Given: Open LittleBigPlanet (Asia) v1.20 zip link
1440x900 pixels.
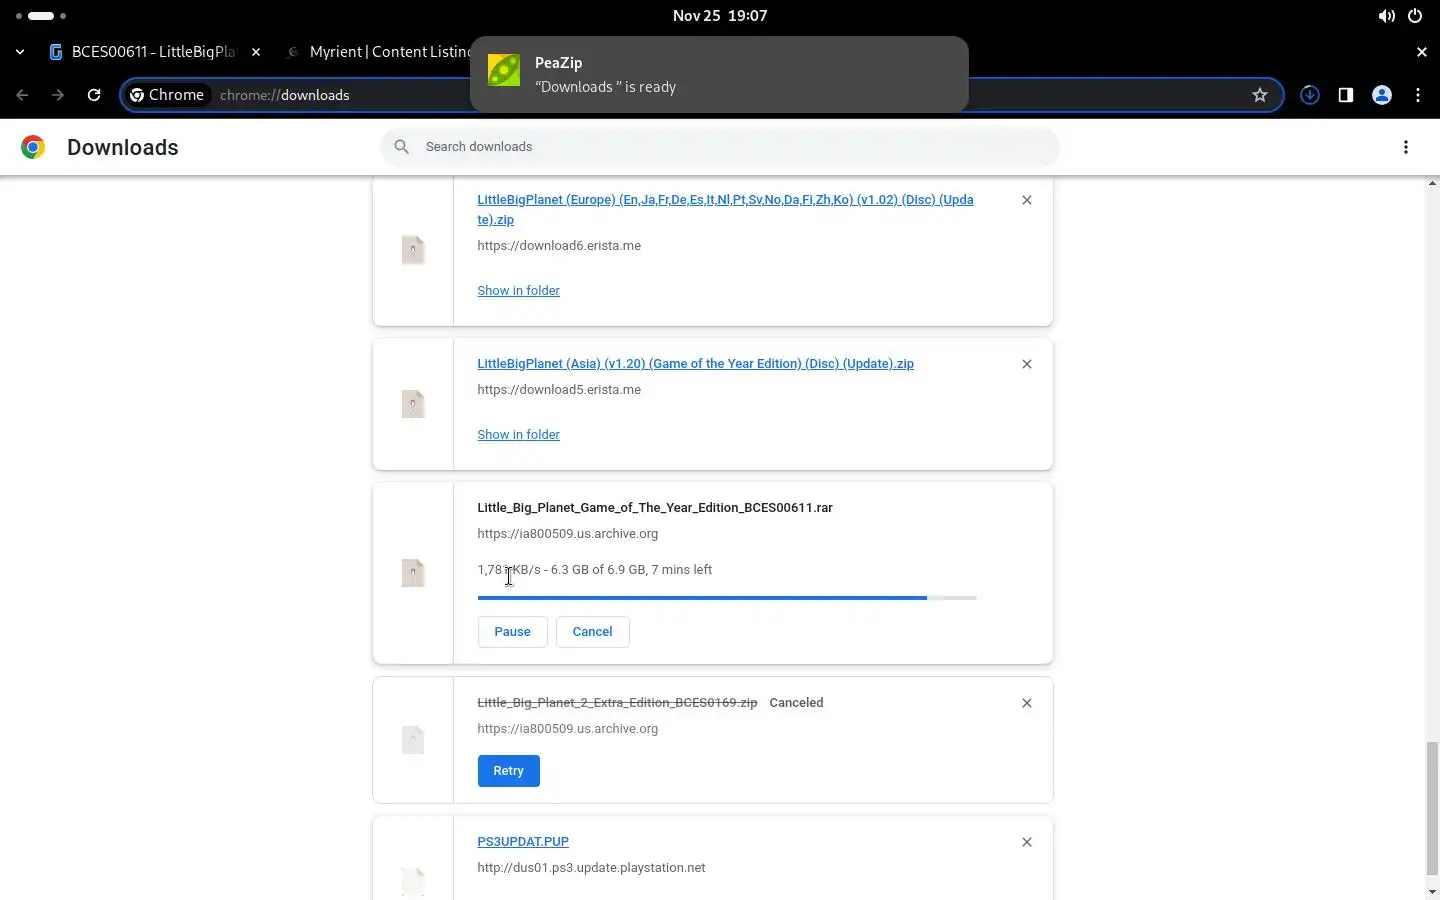Looking at the screenshot, I should point(695,364).
